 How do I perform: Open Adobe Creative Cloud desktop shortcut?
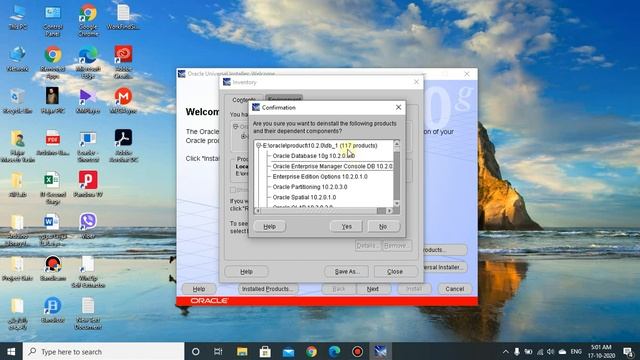[x=123, y=62]
